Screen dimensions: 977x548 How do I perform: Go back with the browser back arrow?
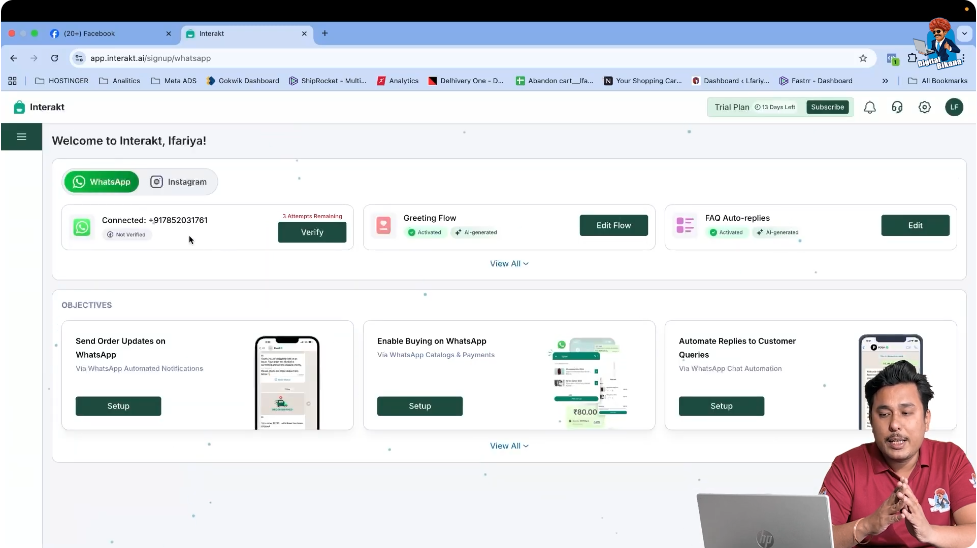tap(14, 58)
